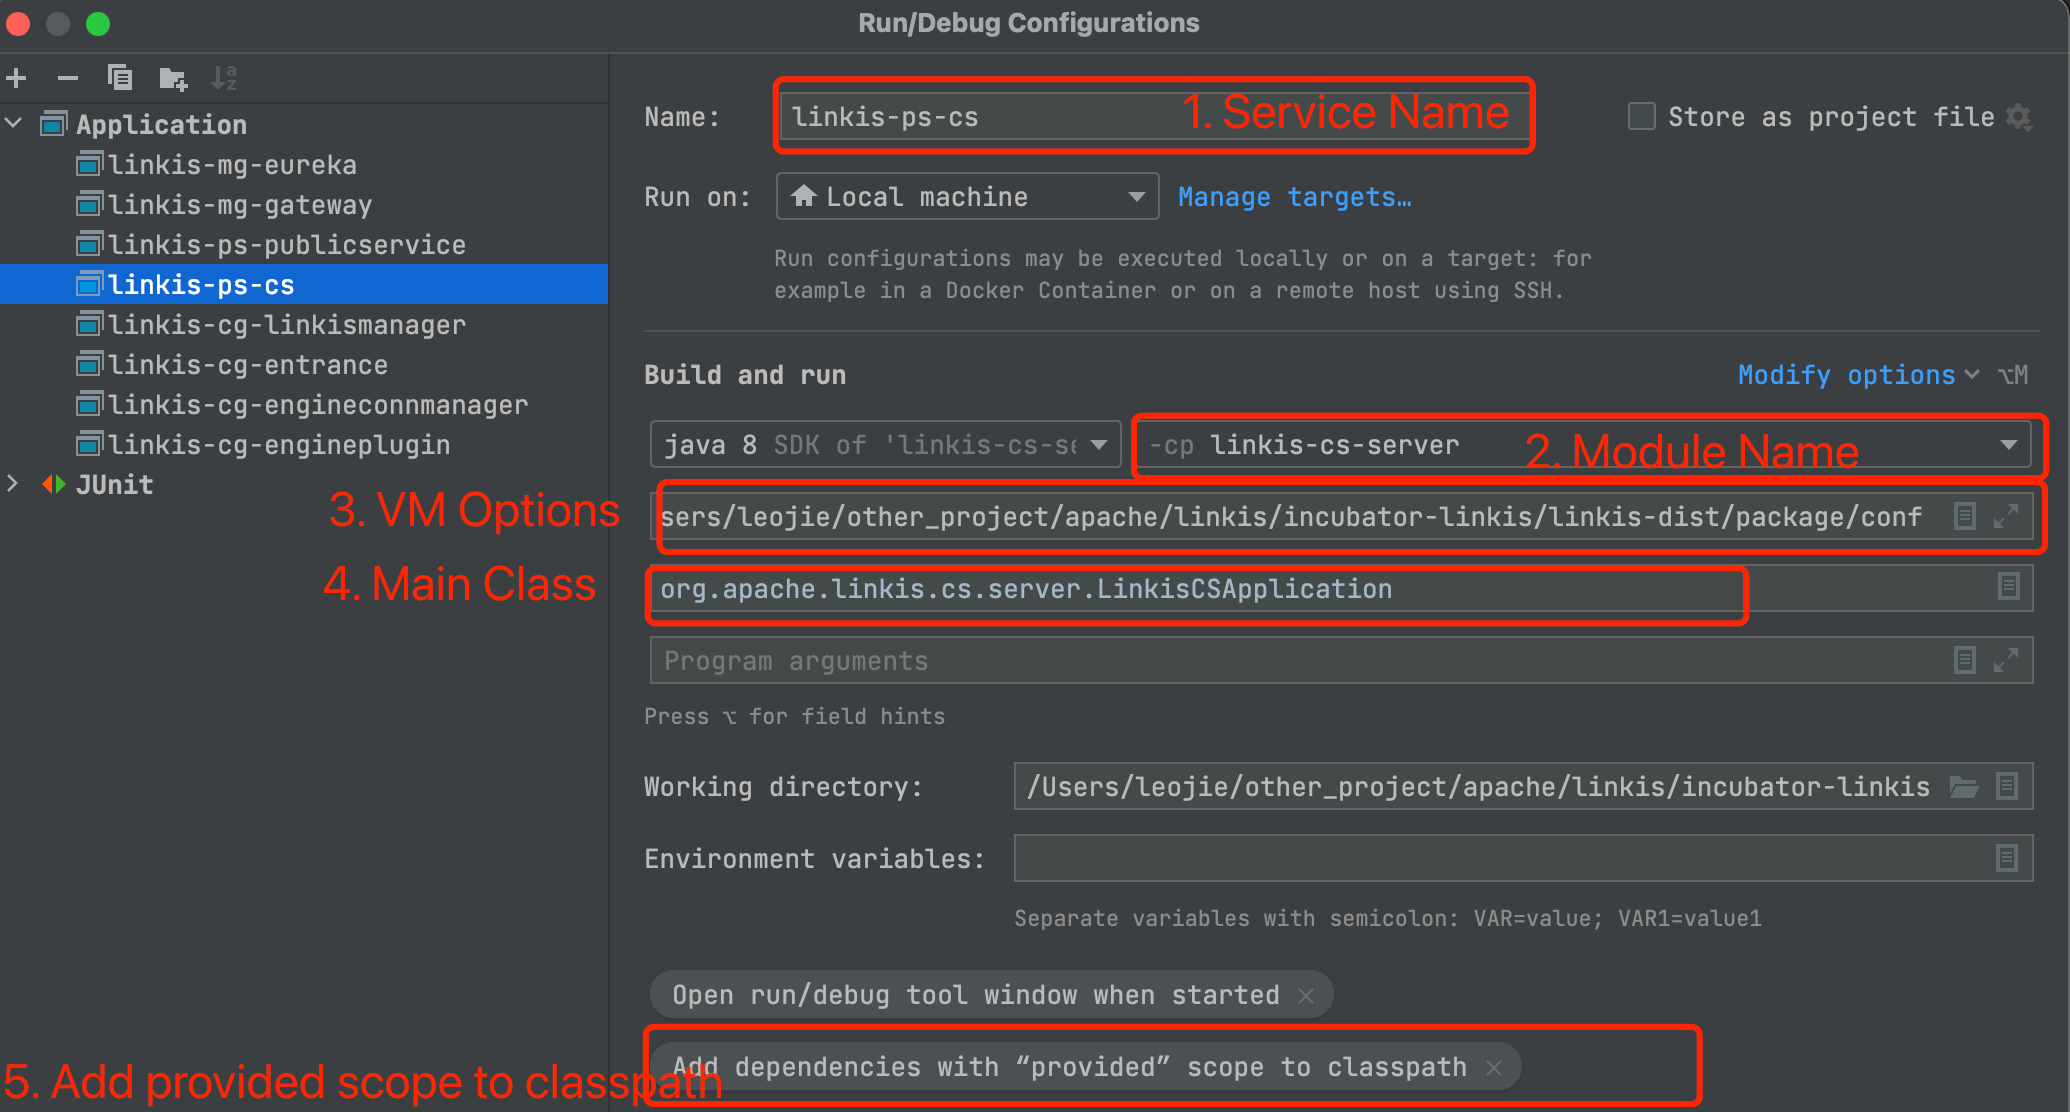Open the Run on Local machine dropdown

tap(1136, 197)
